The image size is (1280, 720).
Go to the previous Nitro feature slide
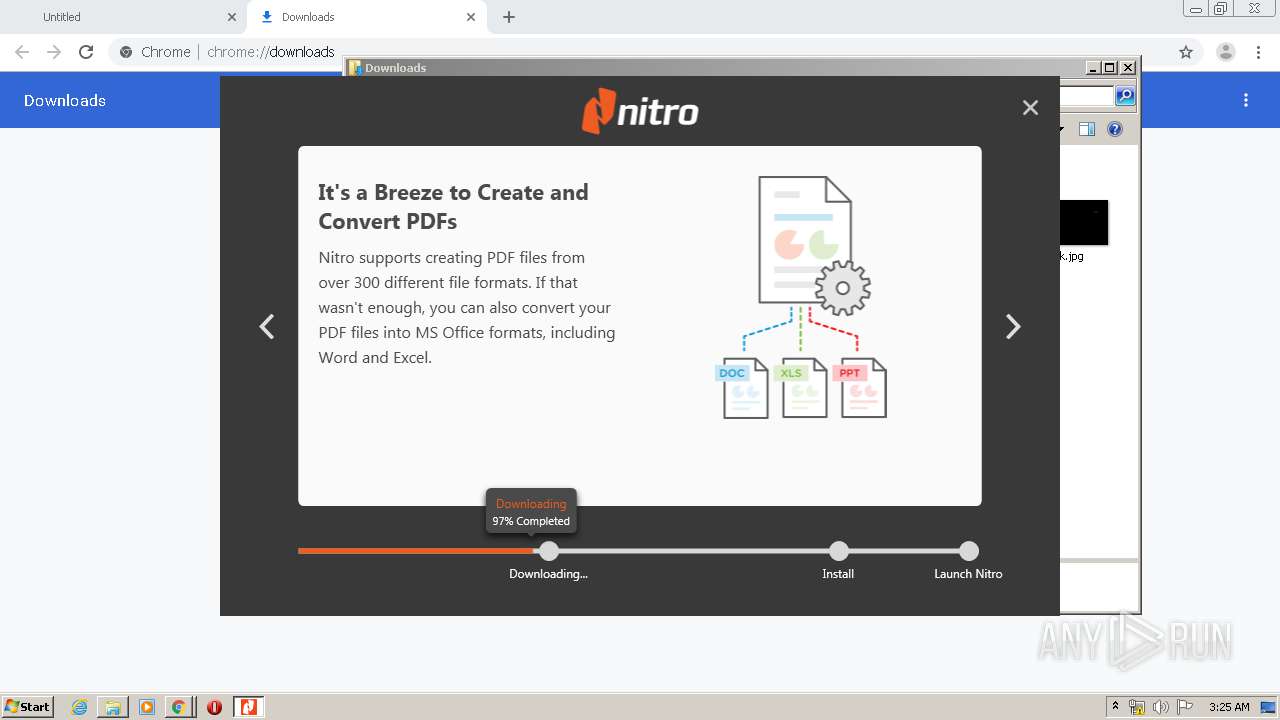tap(267, 326)
